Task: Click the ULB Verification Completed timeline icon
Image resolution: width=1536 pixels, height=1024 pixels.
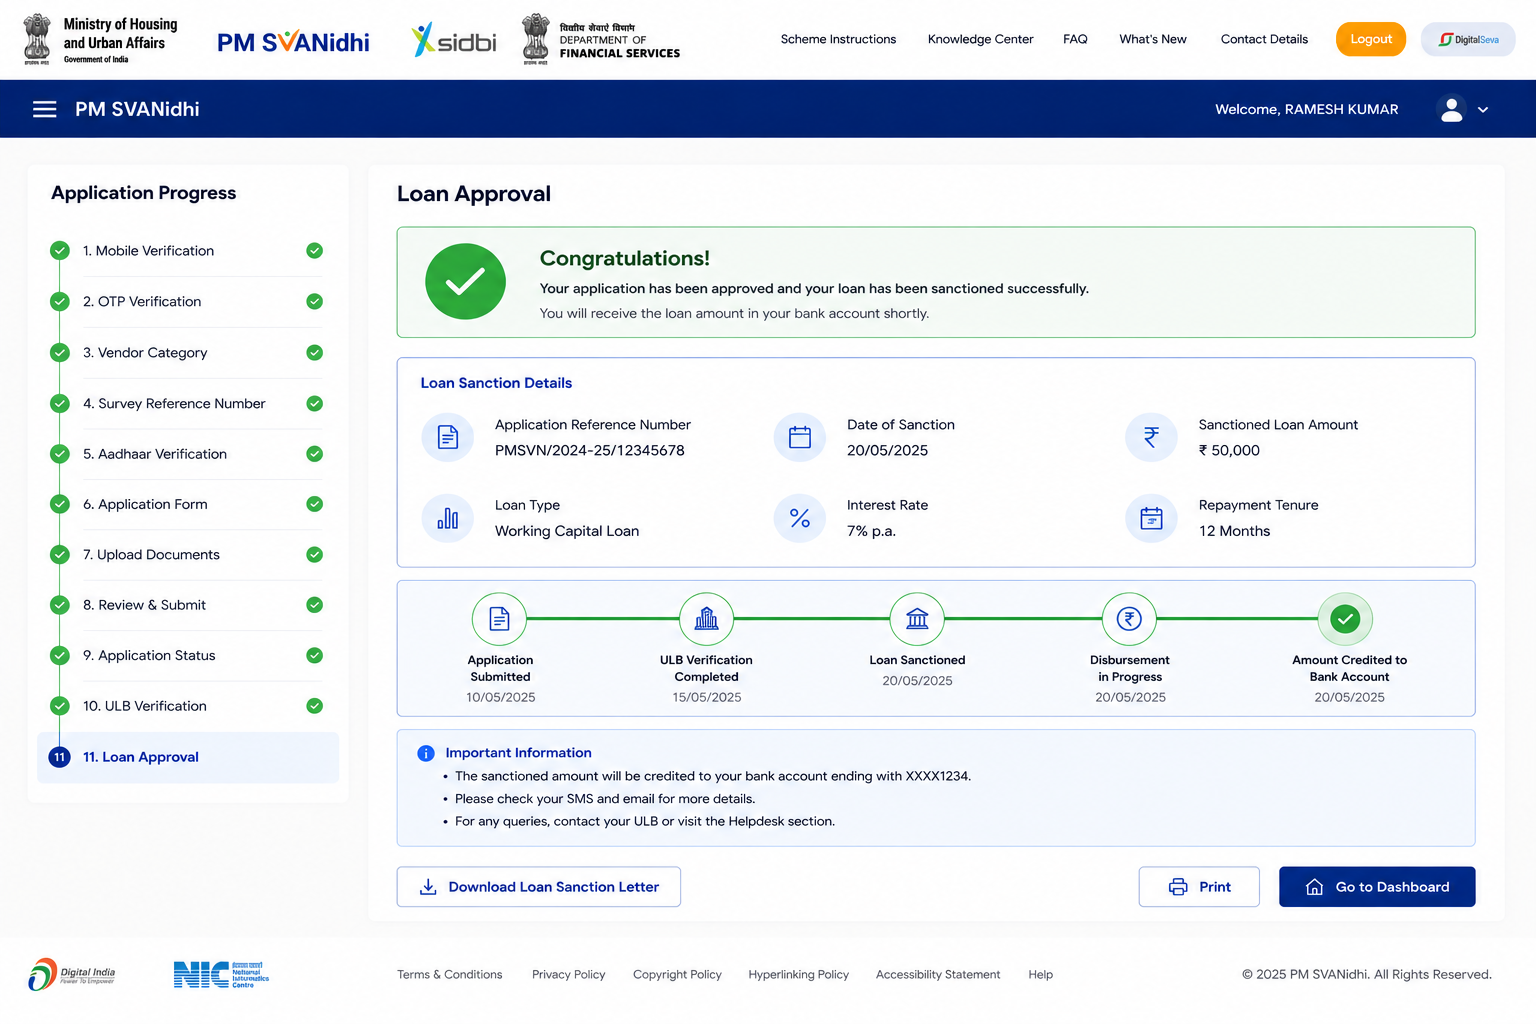Action: (706, 620)
